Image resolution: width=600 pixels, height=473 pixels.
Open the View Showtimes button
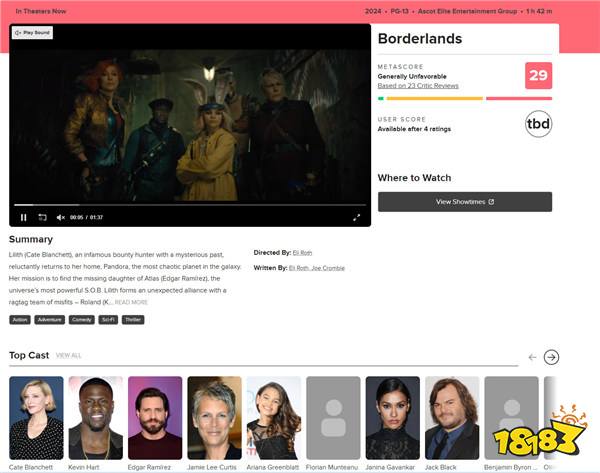tap(465, 202)
